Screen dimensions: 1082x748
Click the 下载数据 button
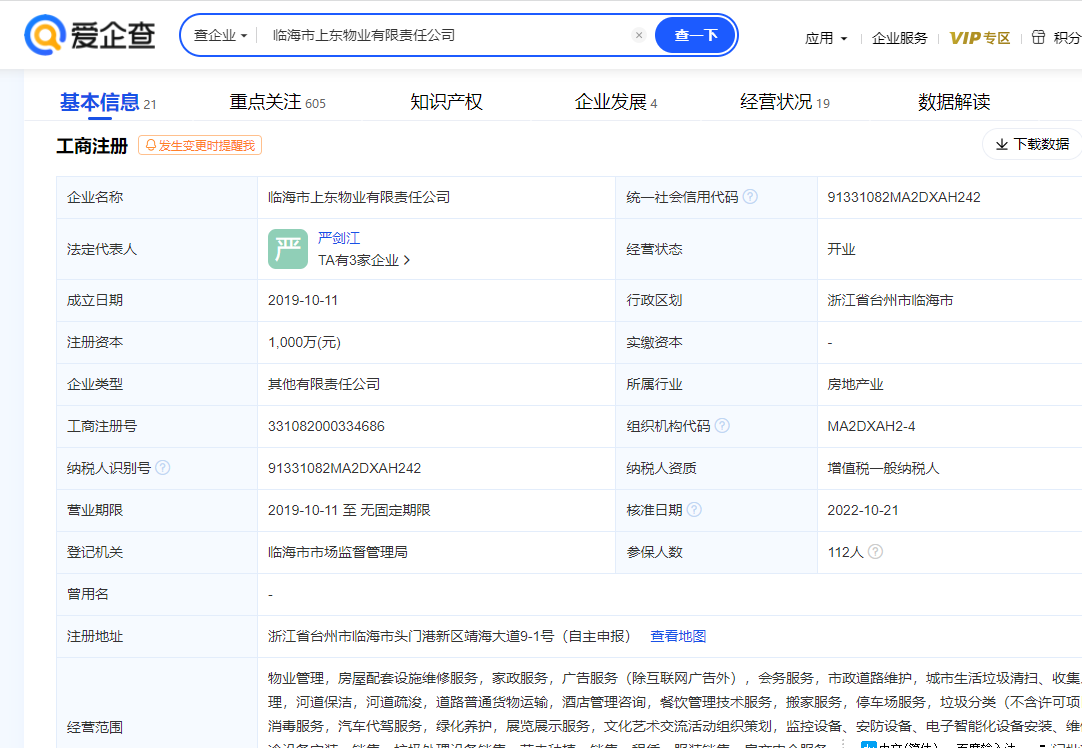1032,144
